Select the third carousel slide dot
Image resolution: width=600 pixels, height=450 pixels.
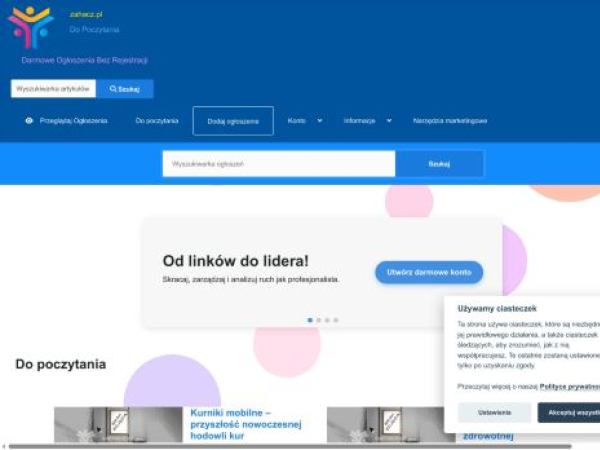[x=327, y=320]
